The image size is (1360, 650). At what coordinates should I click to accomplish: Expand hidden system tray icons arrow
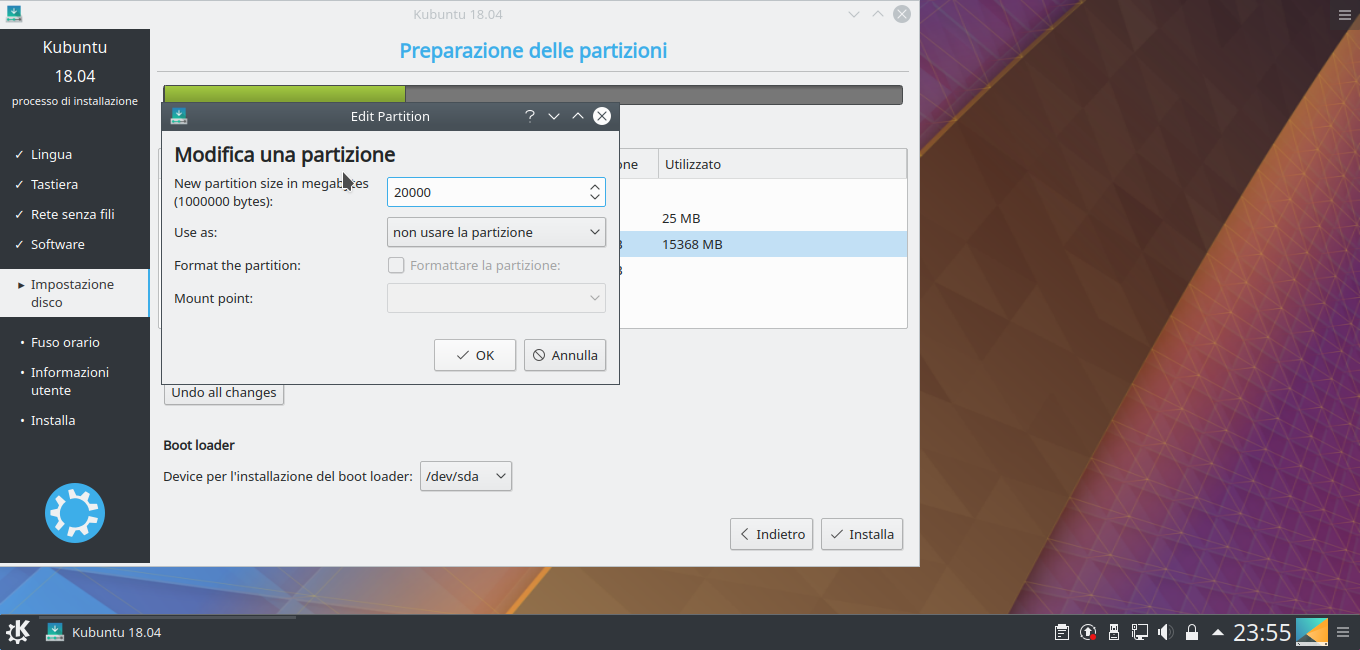coord(1217,632)
